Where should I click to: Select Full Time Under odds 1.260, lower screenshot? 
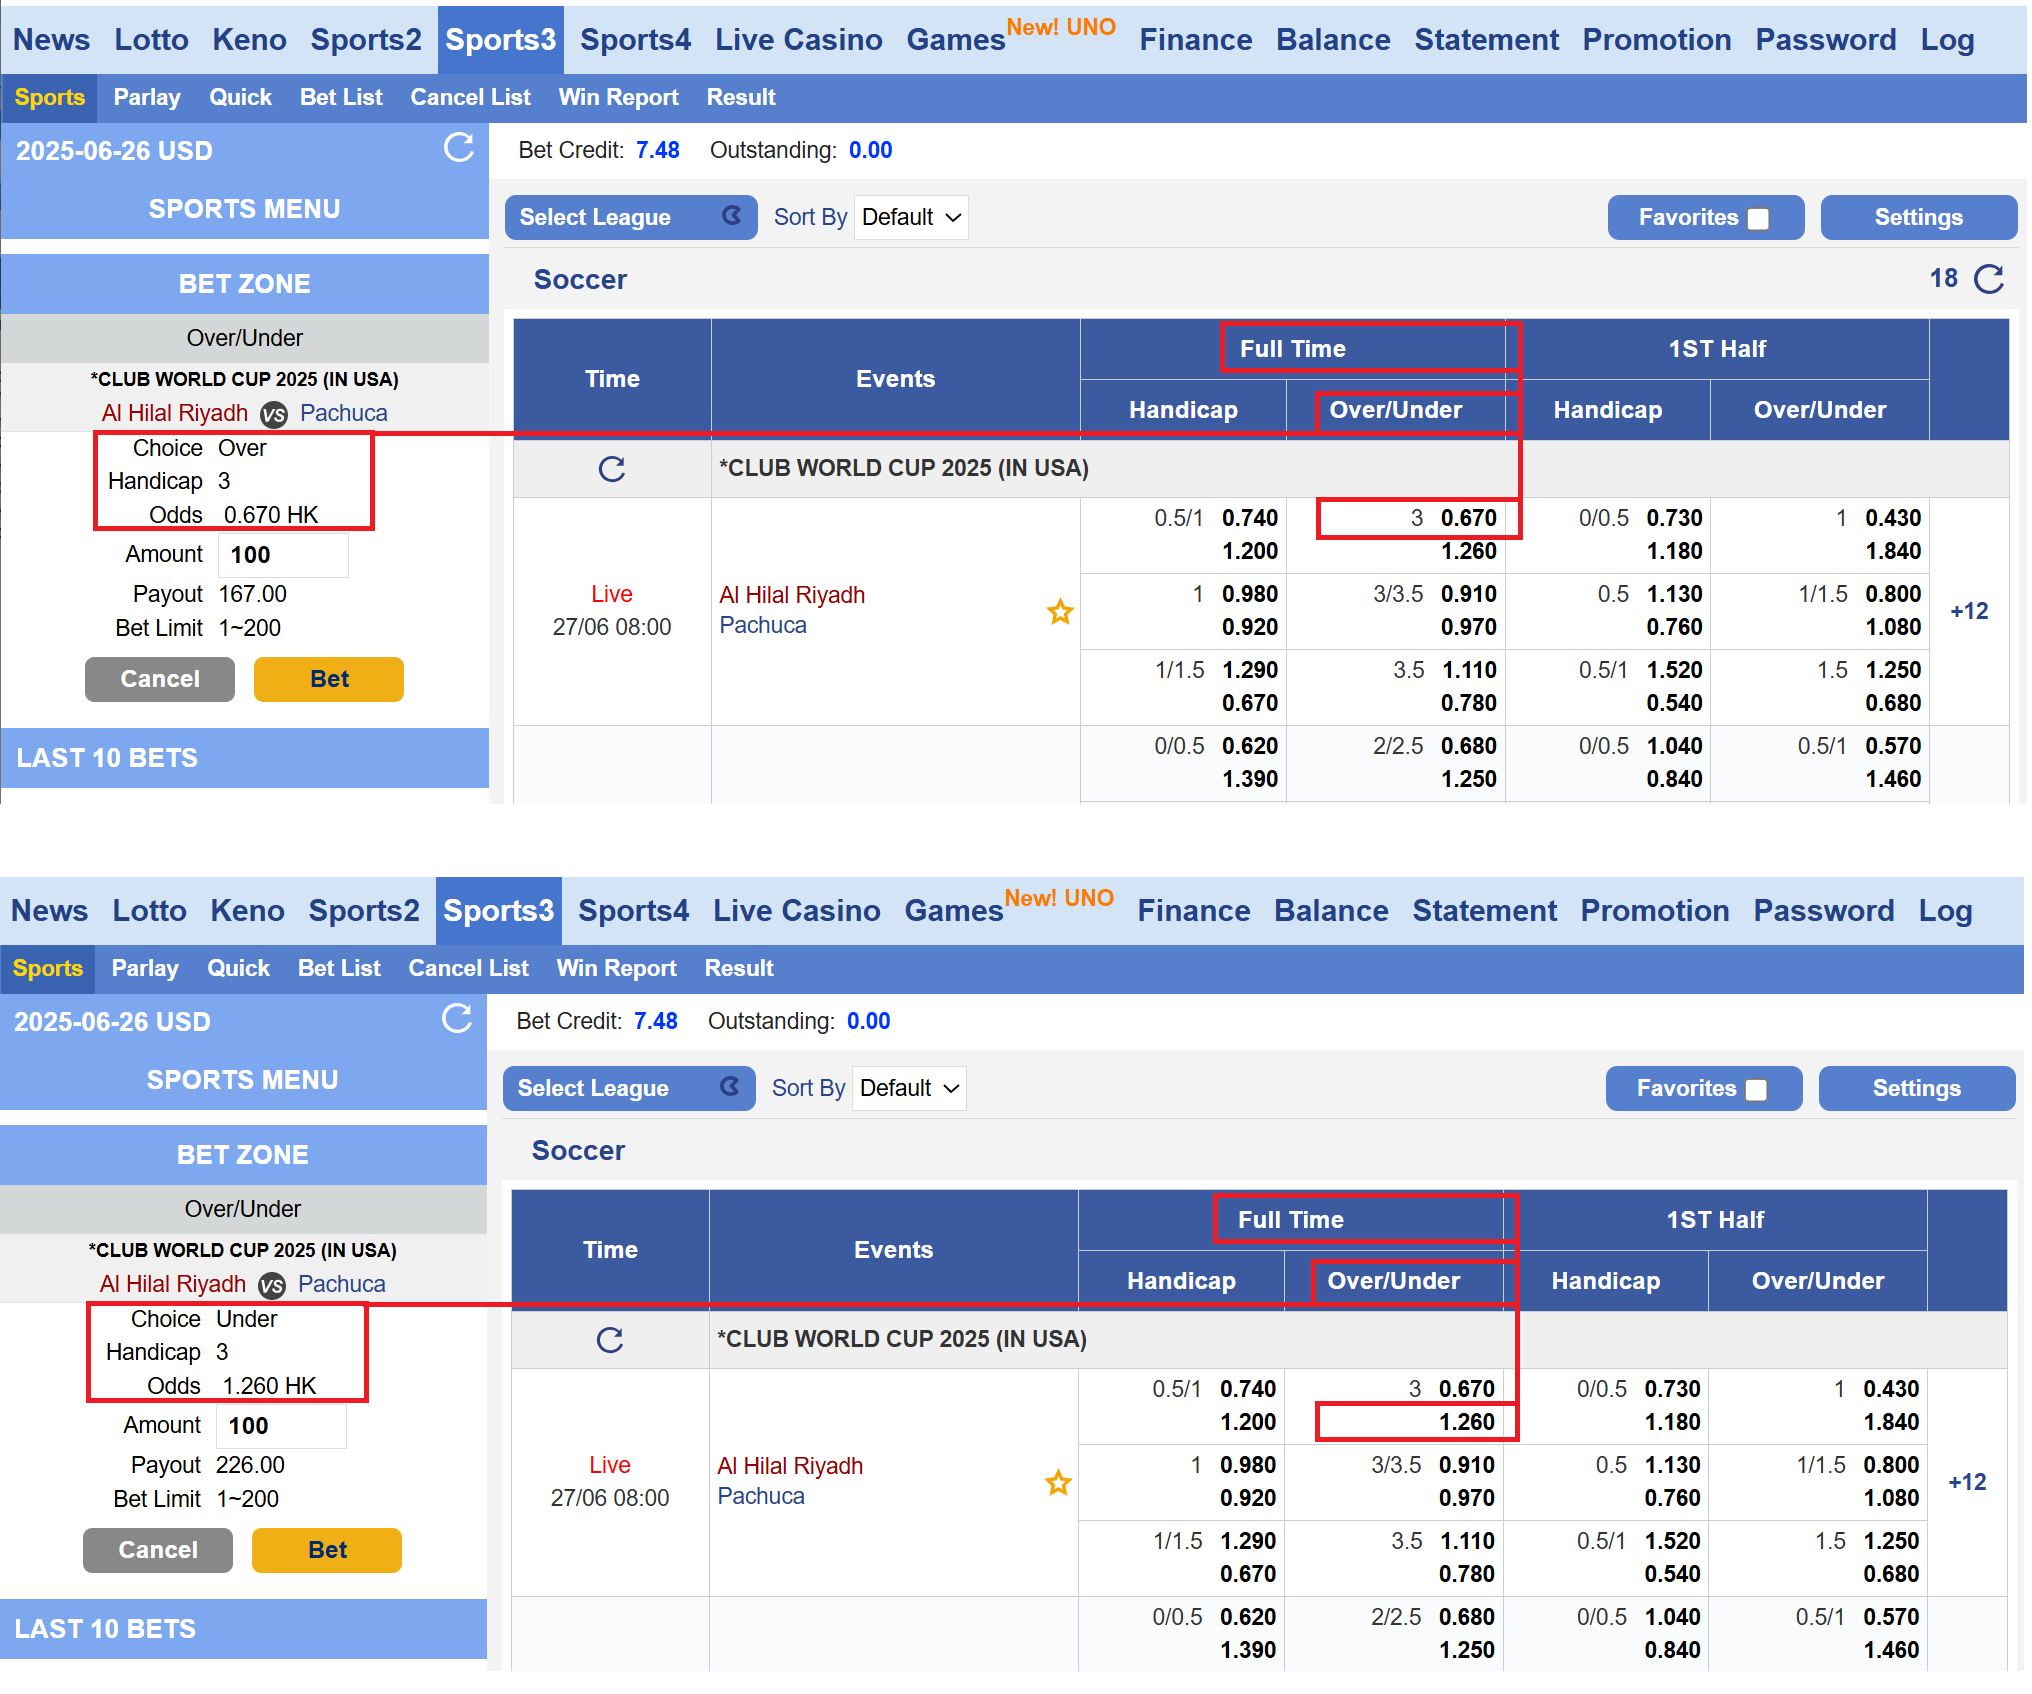click(1466, 1422)
